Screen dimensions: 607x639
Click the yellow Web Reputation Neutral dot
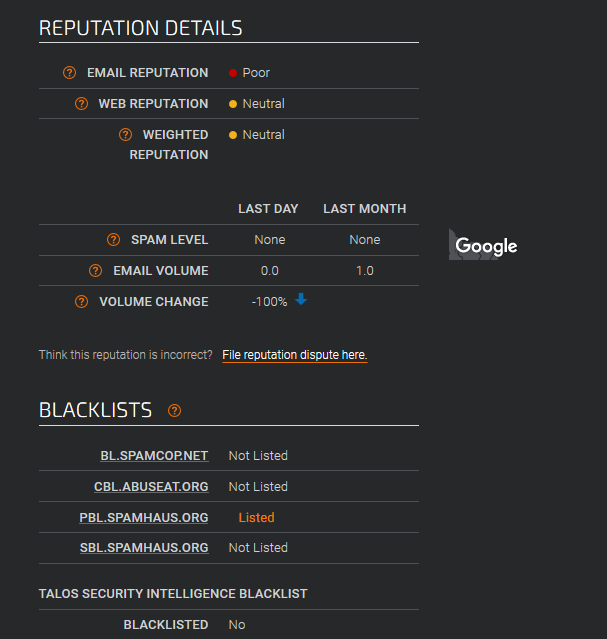[x=233, y=104]
